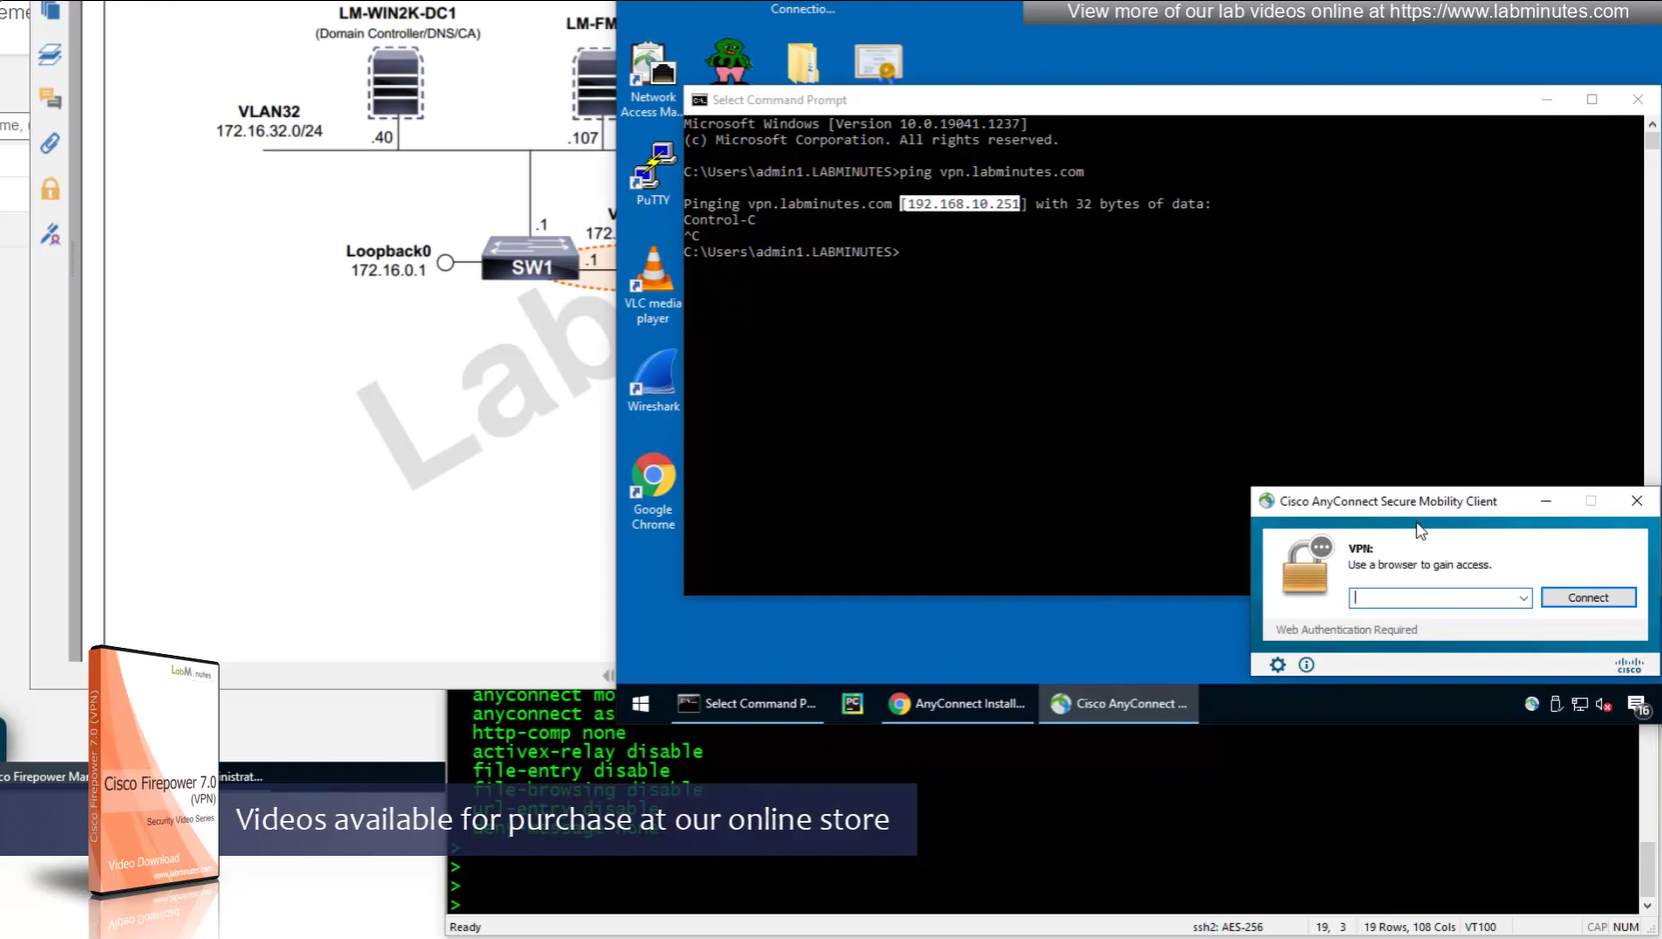This screenshot has width=1662, height=939.
Task: Open the PyCharm taskbar icon
Action: 852,704
